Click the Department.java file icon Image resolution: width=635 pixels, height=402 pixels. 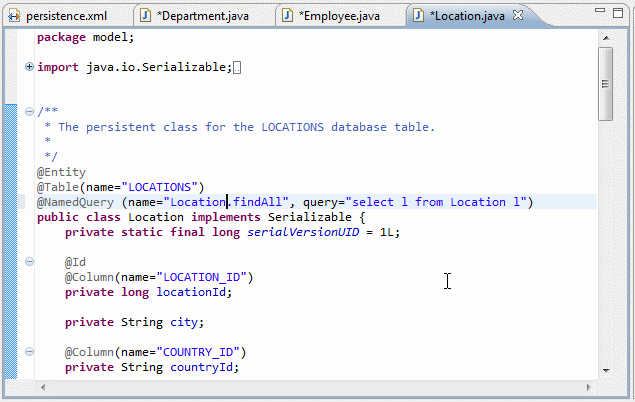point(145,16)
